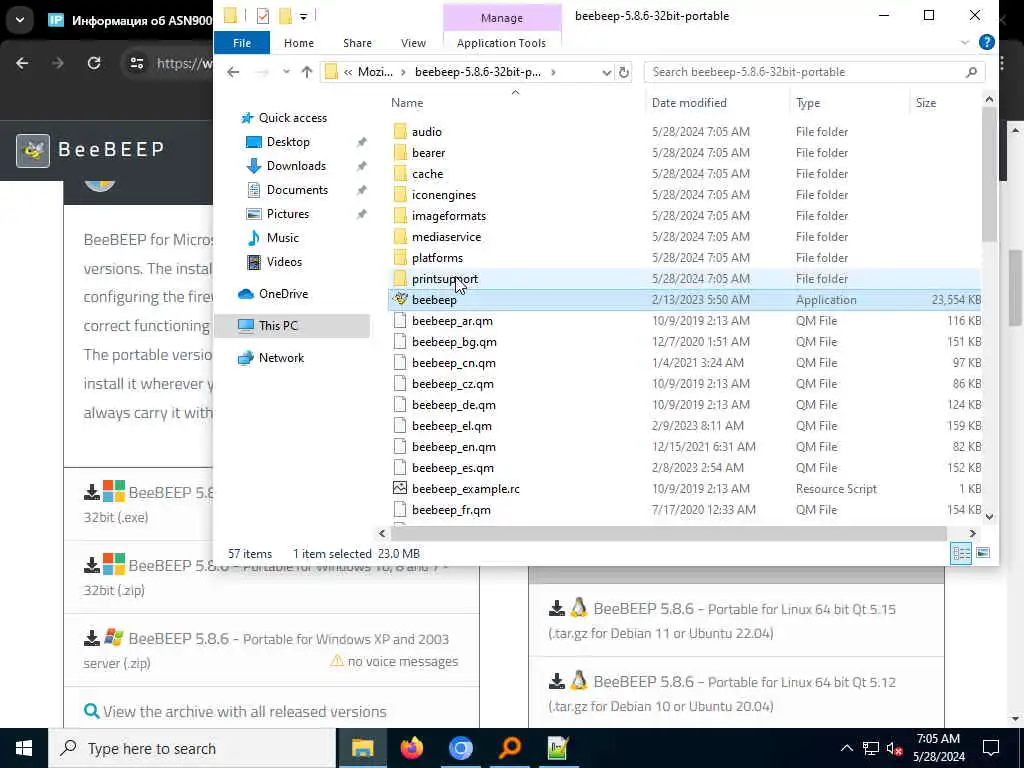The width and height of the screenshot is (1024, 768).
Task: Open OneDrive in navigation pane
Action: 283,294
